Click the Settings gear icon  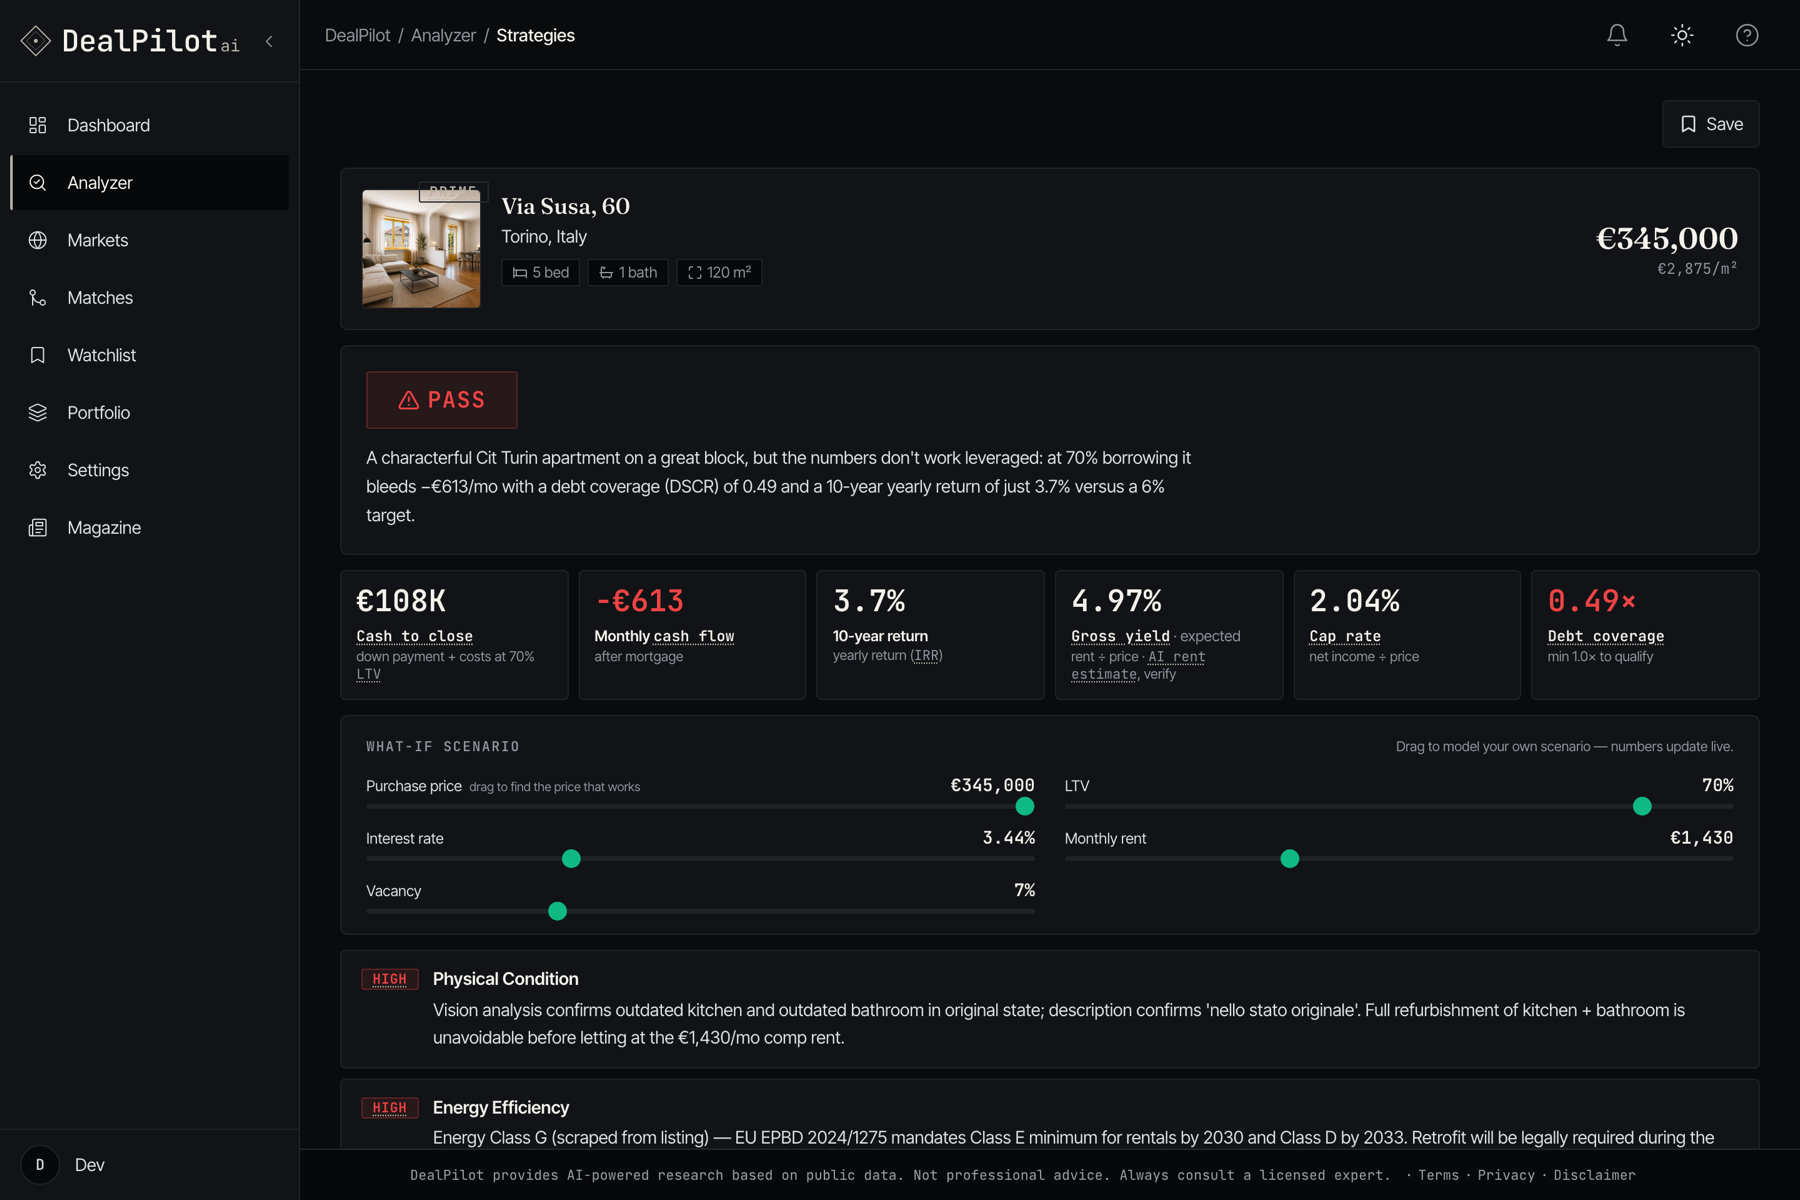click(38, 470)
